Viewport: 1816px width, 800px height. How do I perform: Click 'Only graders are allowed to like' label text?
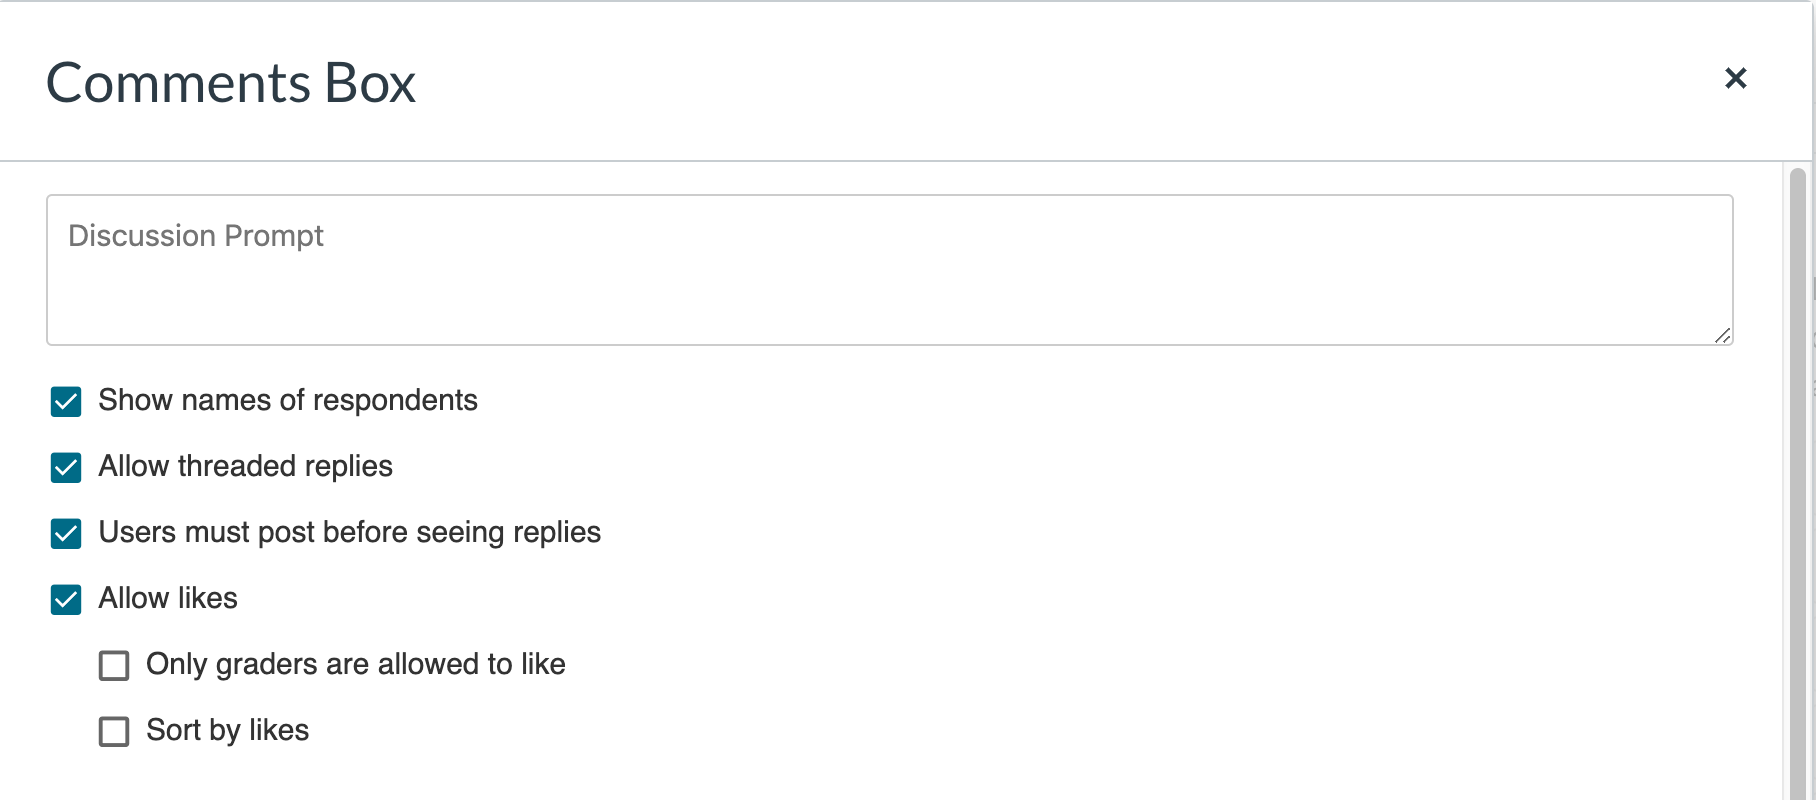click(355, 665)
